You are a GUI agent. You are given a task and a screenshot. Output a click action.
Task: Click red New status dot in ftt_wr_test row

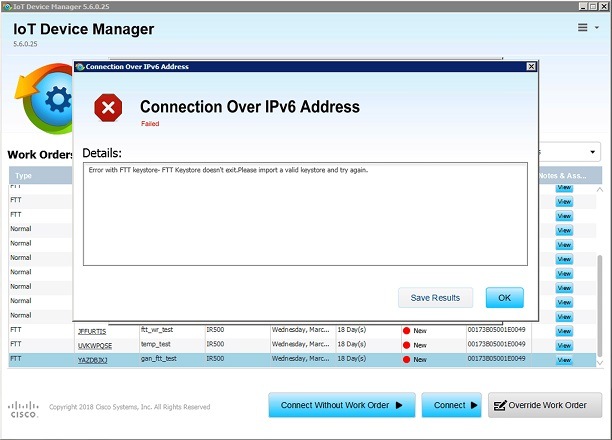pos(406,331)
